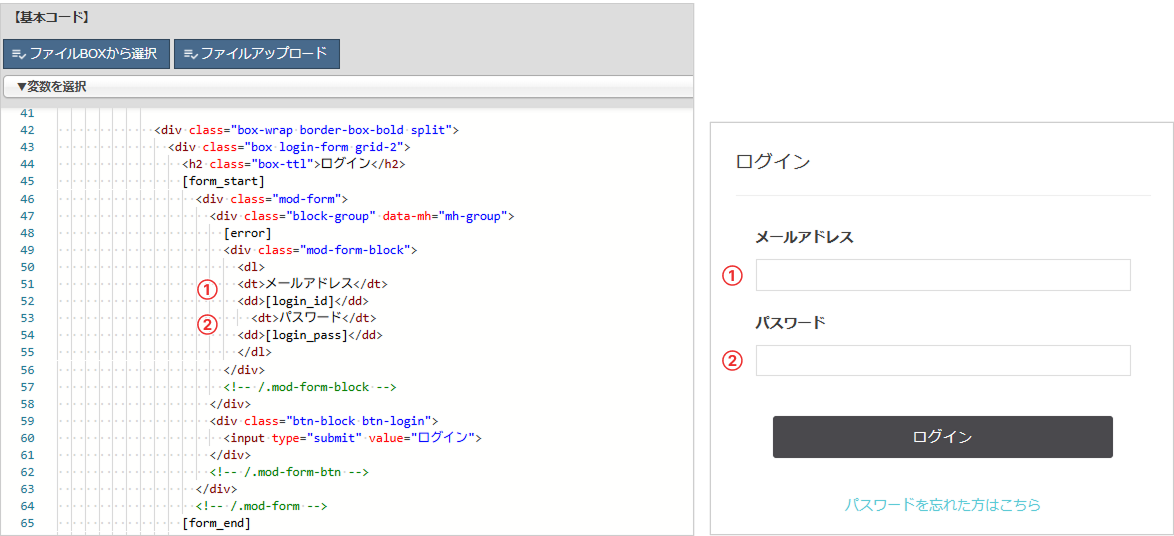Viewport: 1174px width, 536px height.
Task: Click the [form_end] tag on line 65
Action: [216, 523]
